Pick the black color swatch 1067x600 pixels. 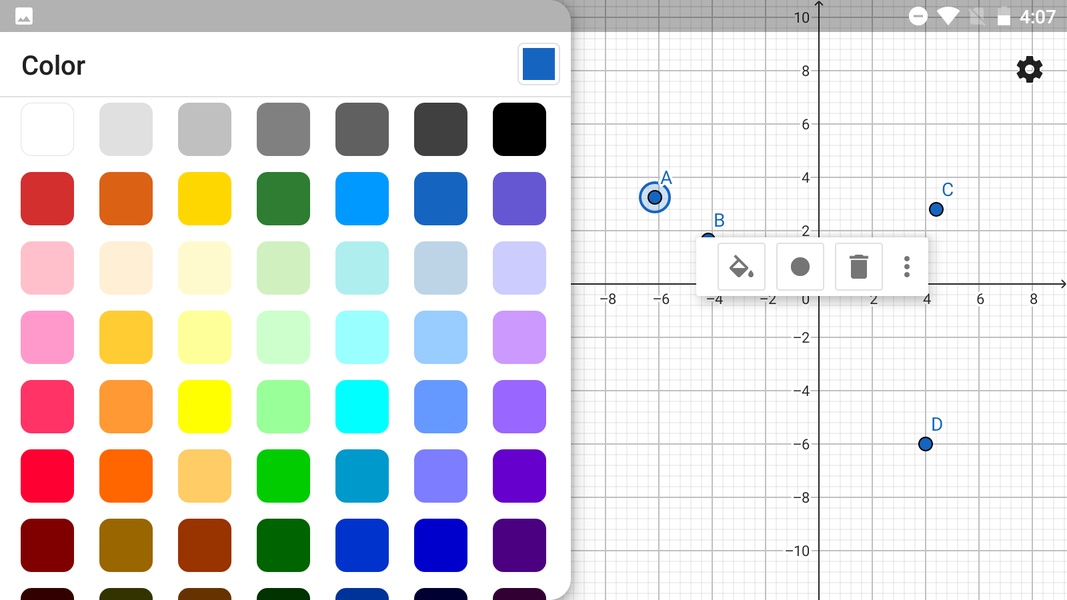pos(519,129)
